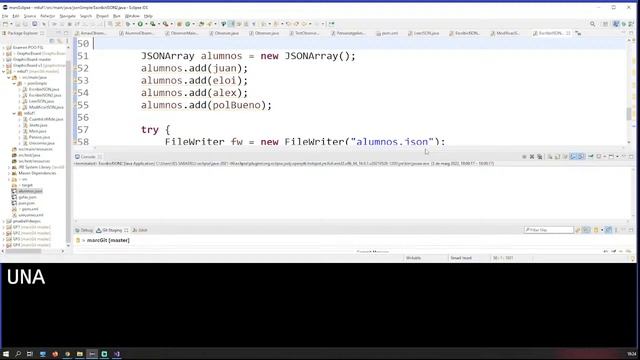Select the Java perspective icon
Screen dimensions: 640x360
pos(616,24)
